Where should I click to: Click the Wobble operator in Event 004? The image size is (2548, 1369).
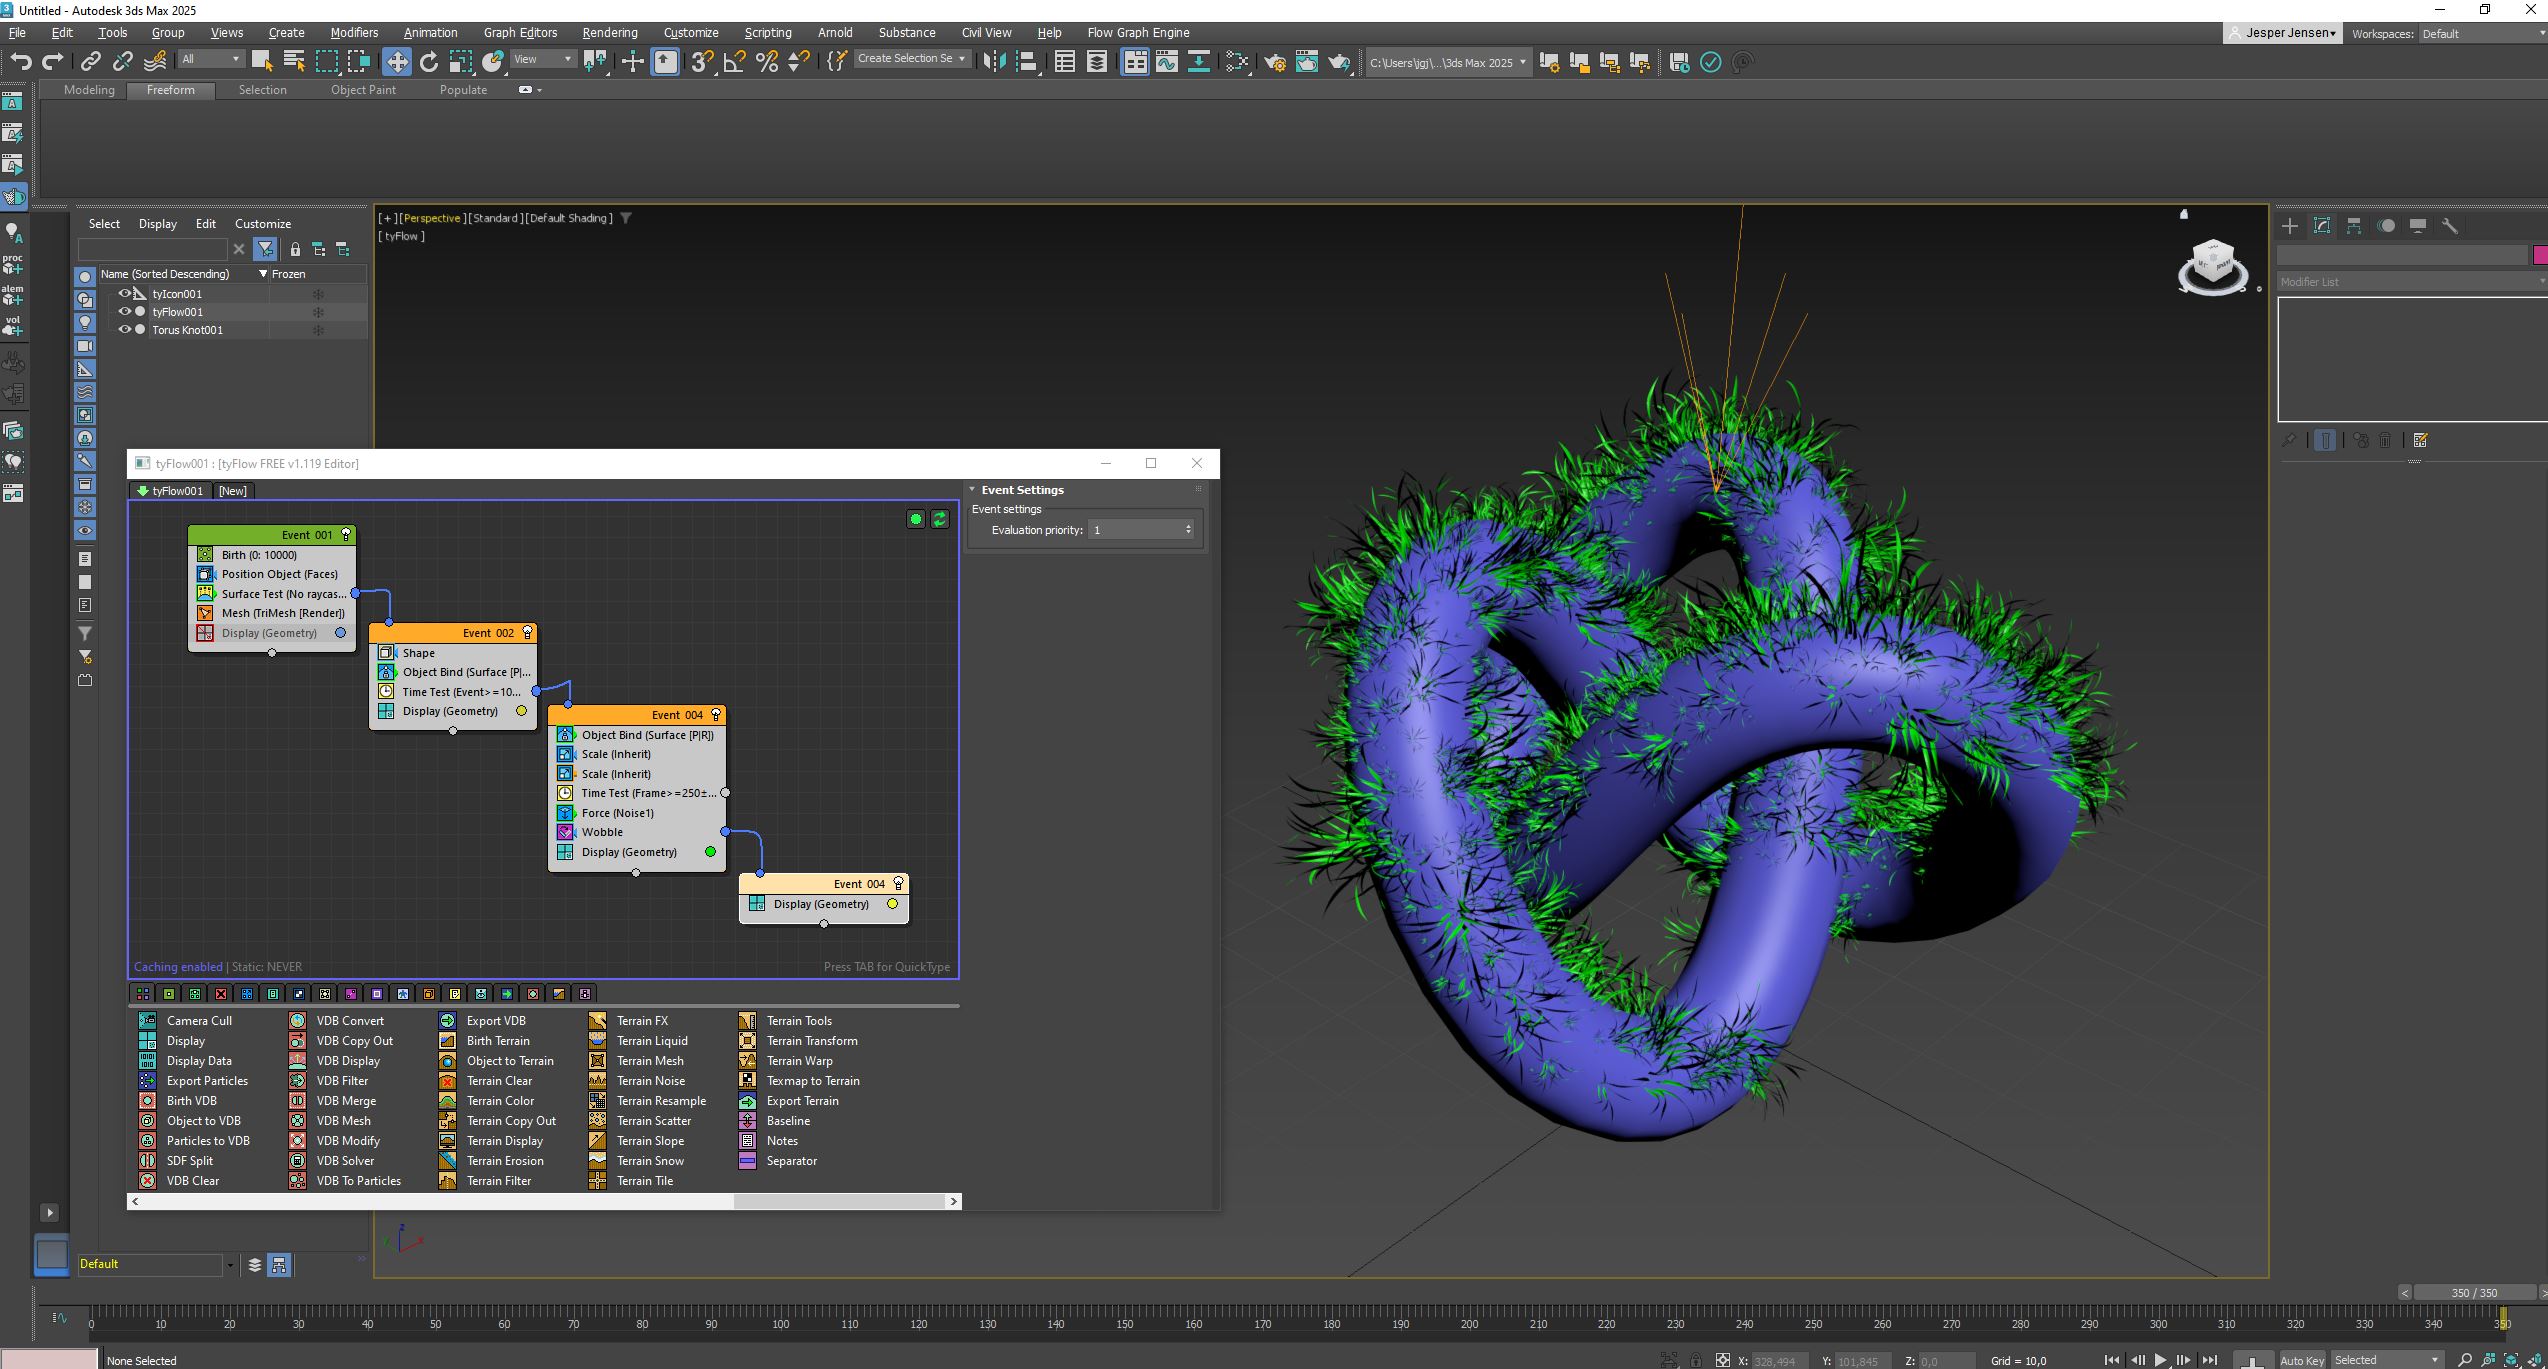pyautogui.click(x=602, y=832)
